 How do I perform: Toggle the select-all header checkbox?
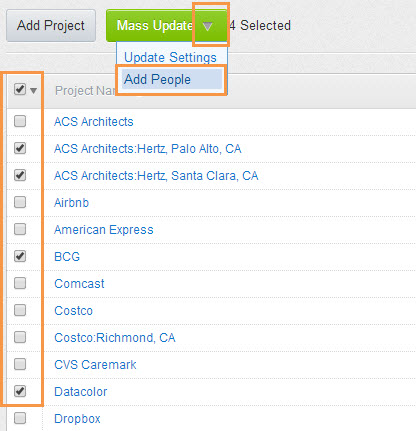20,89
